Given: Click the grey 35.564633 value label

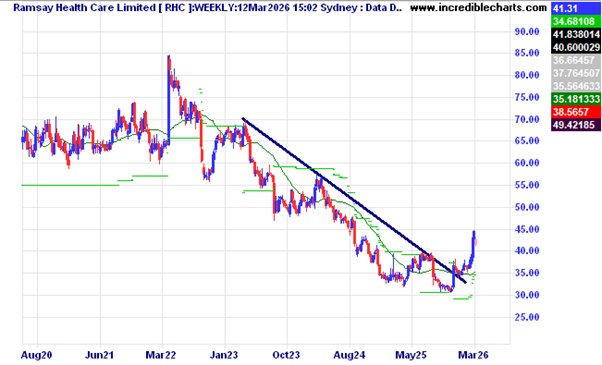Looking at the screenshot, I should (576, 86).
